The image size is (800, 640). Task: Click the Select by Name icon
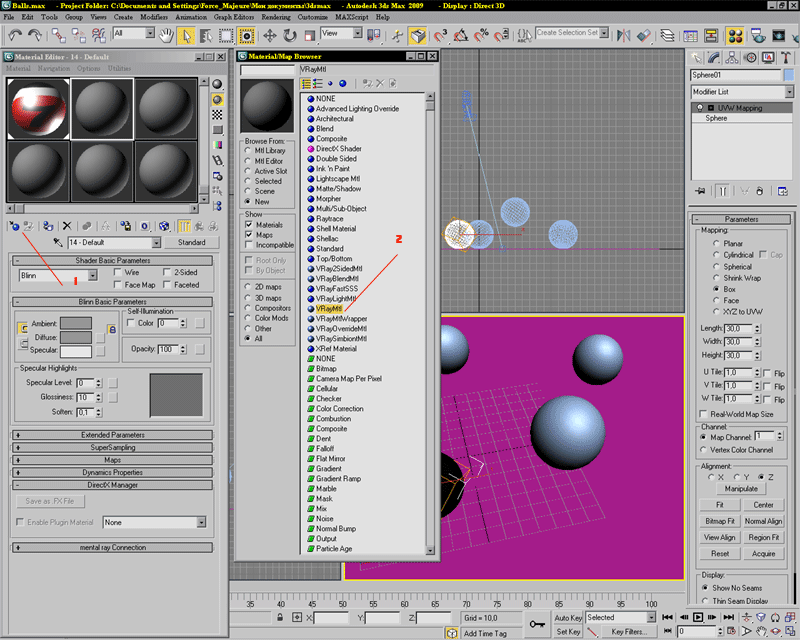coord(206,35)
